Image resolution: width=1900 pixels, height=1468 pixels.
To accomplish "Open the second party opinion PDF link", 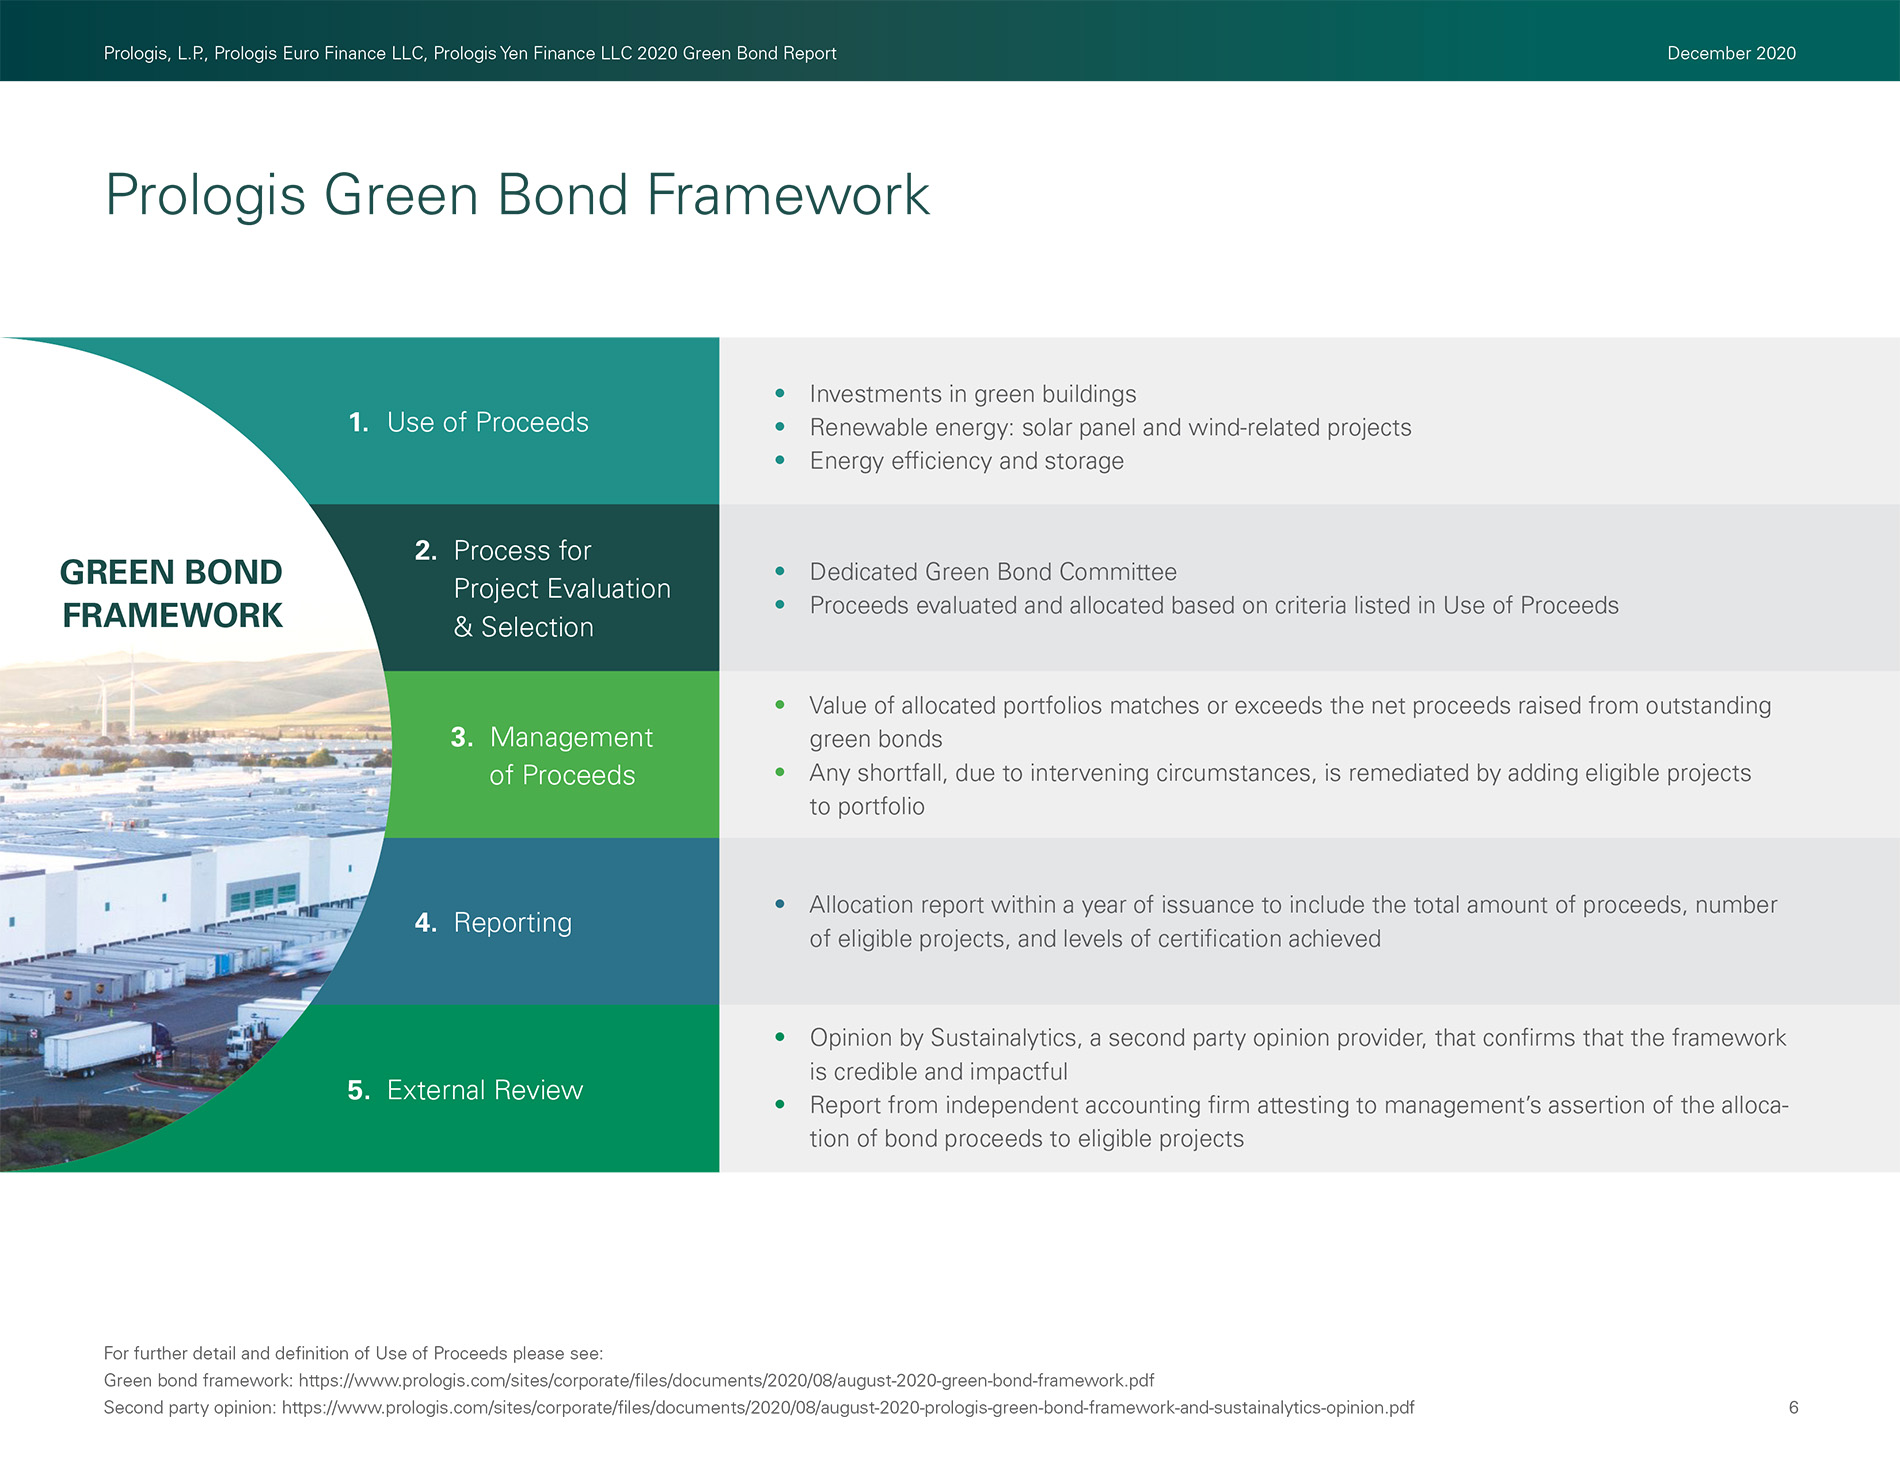I will (x=847, y=1407).
